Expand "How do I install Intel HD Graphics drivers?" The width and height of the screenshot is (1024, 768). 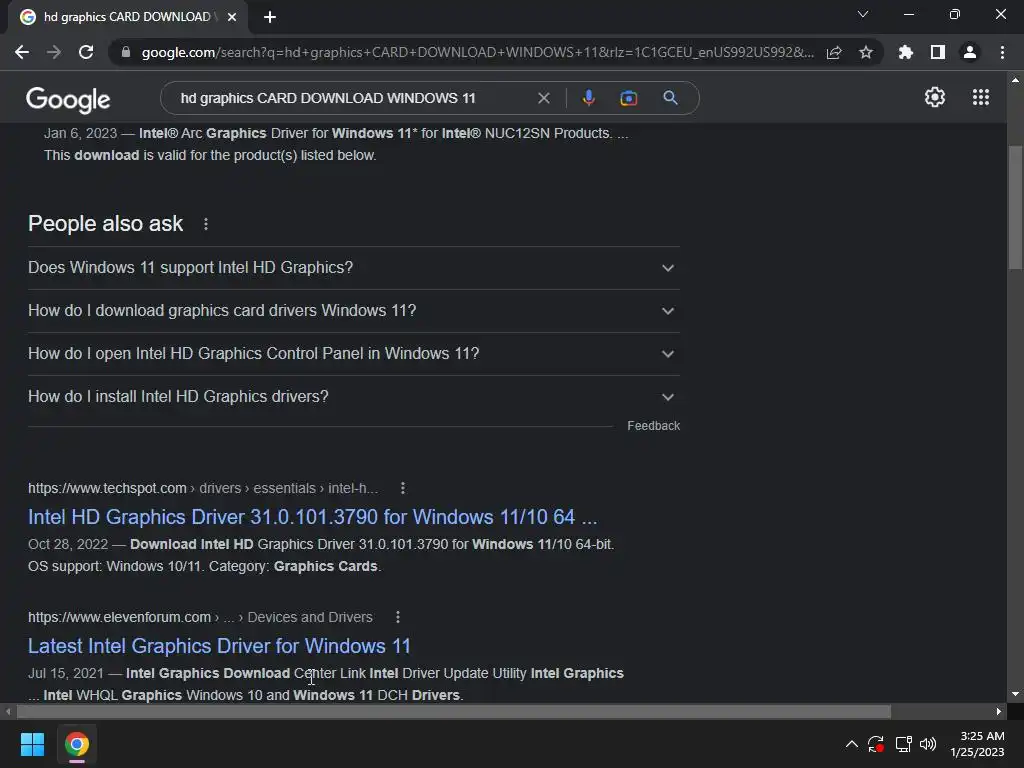tap(354, 397)
